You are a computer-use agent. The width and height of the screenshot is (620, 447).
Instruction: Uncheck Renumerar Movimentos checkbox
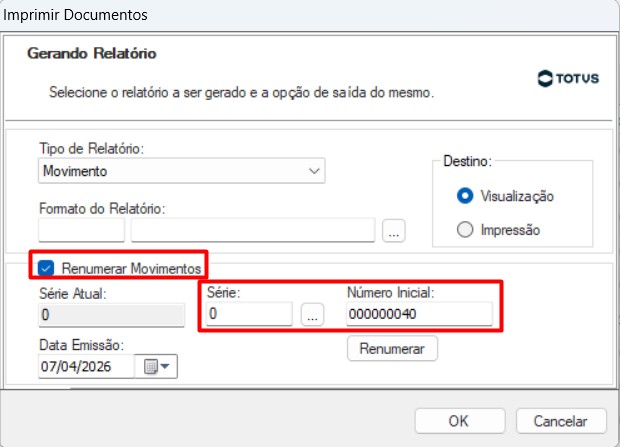[46, 268]
